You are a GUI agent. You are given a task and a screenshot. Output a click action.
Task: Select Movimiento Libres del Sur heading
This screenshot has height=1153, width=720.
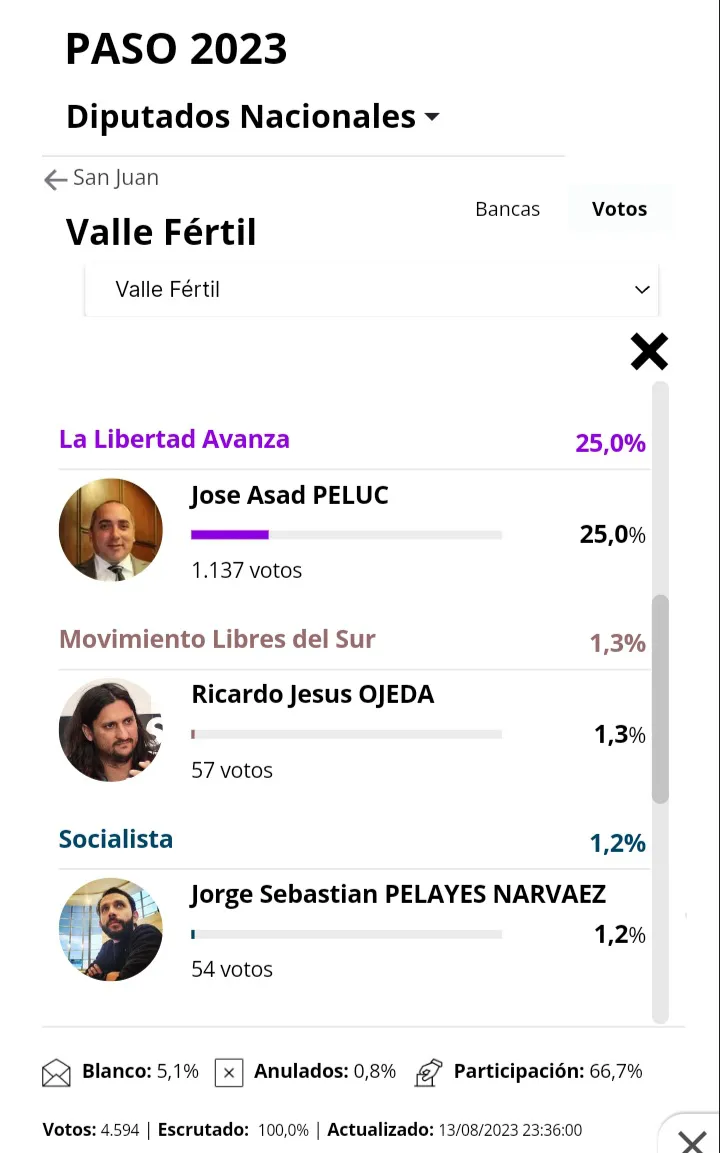pos(217,639)
